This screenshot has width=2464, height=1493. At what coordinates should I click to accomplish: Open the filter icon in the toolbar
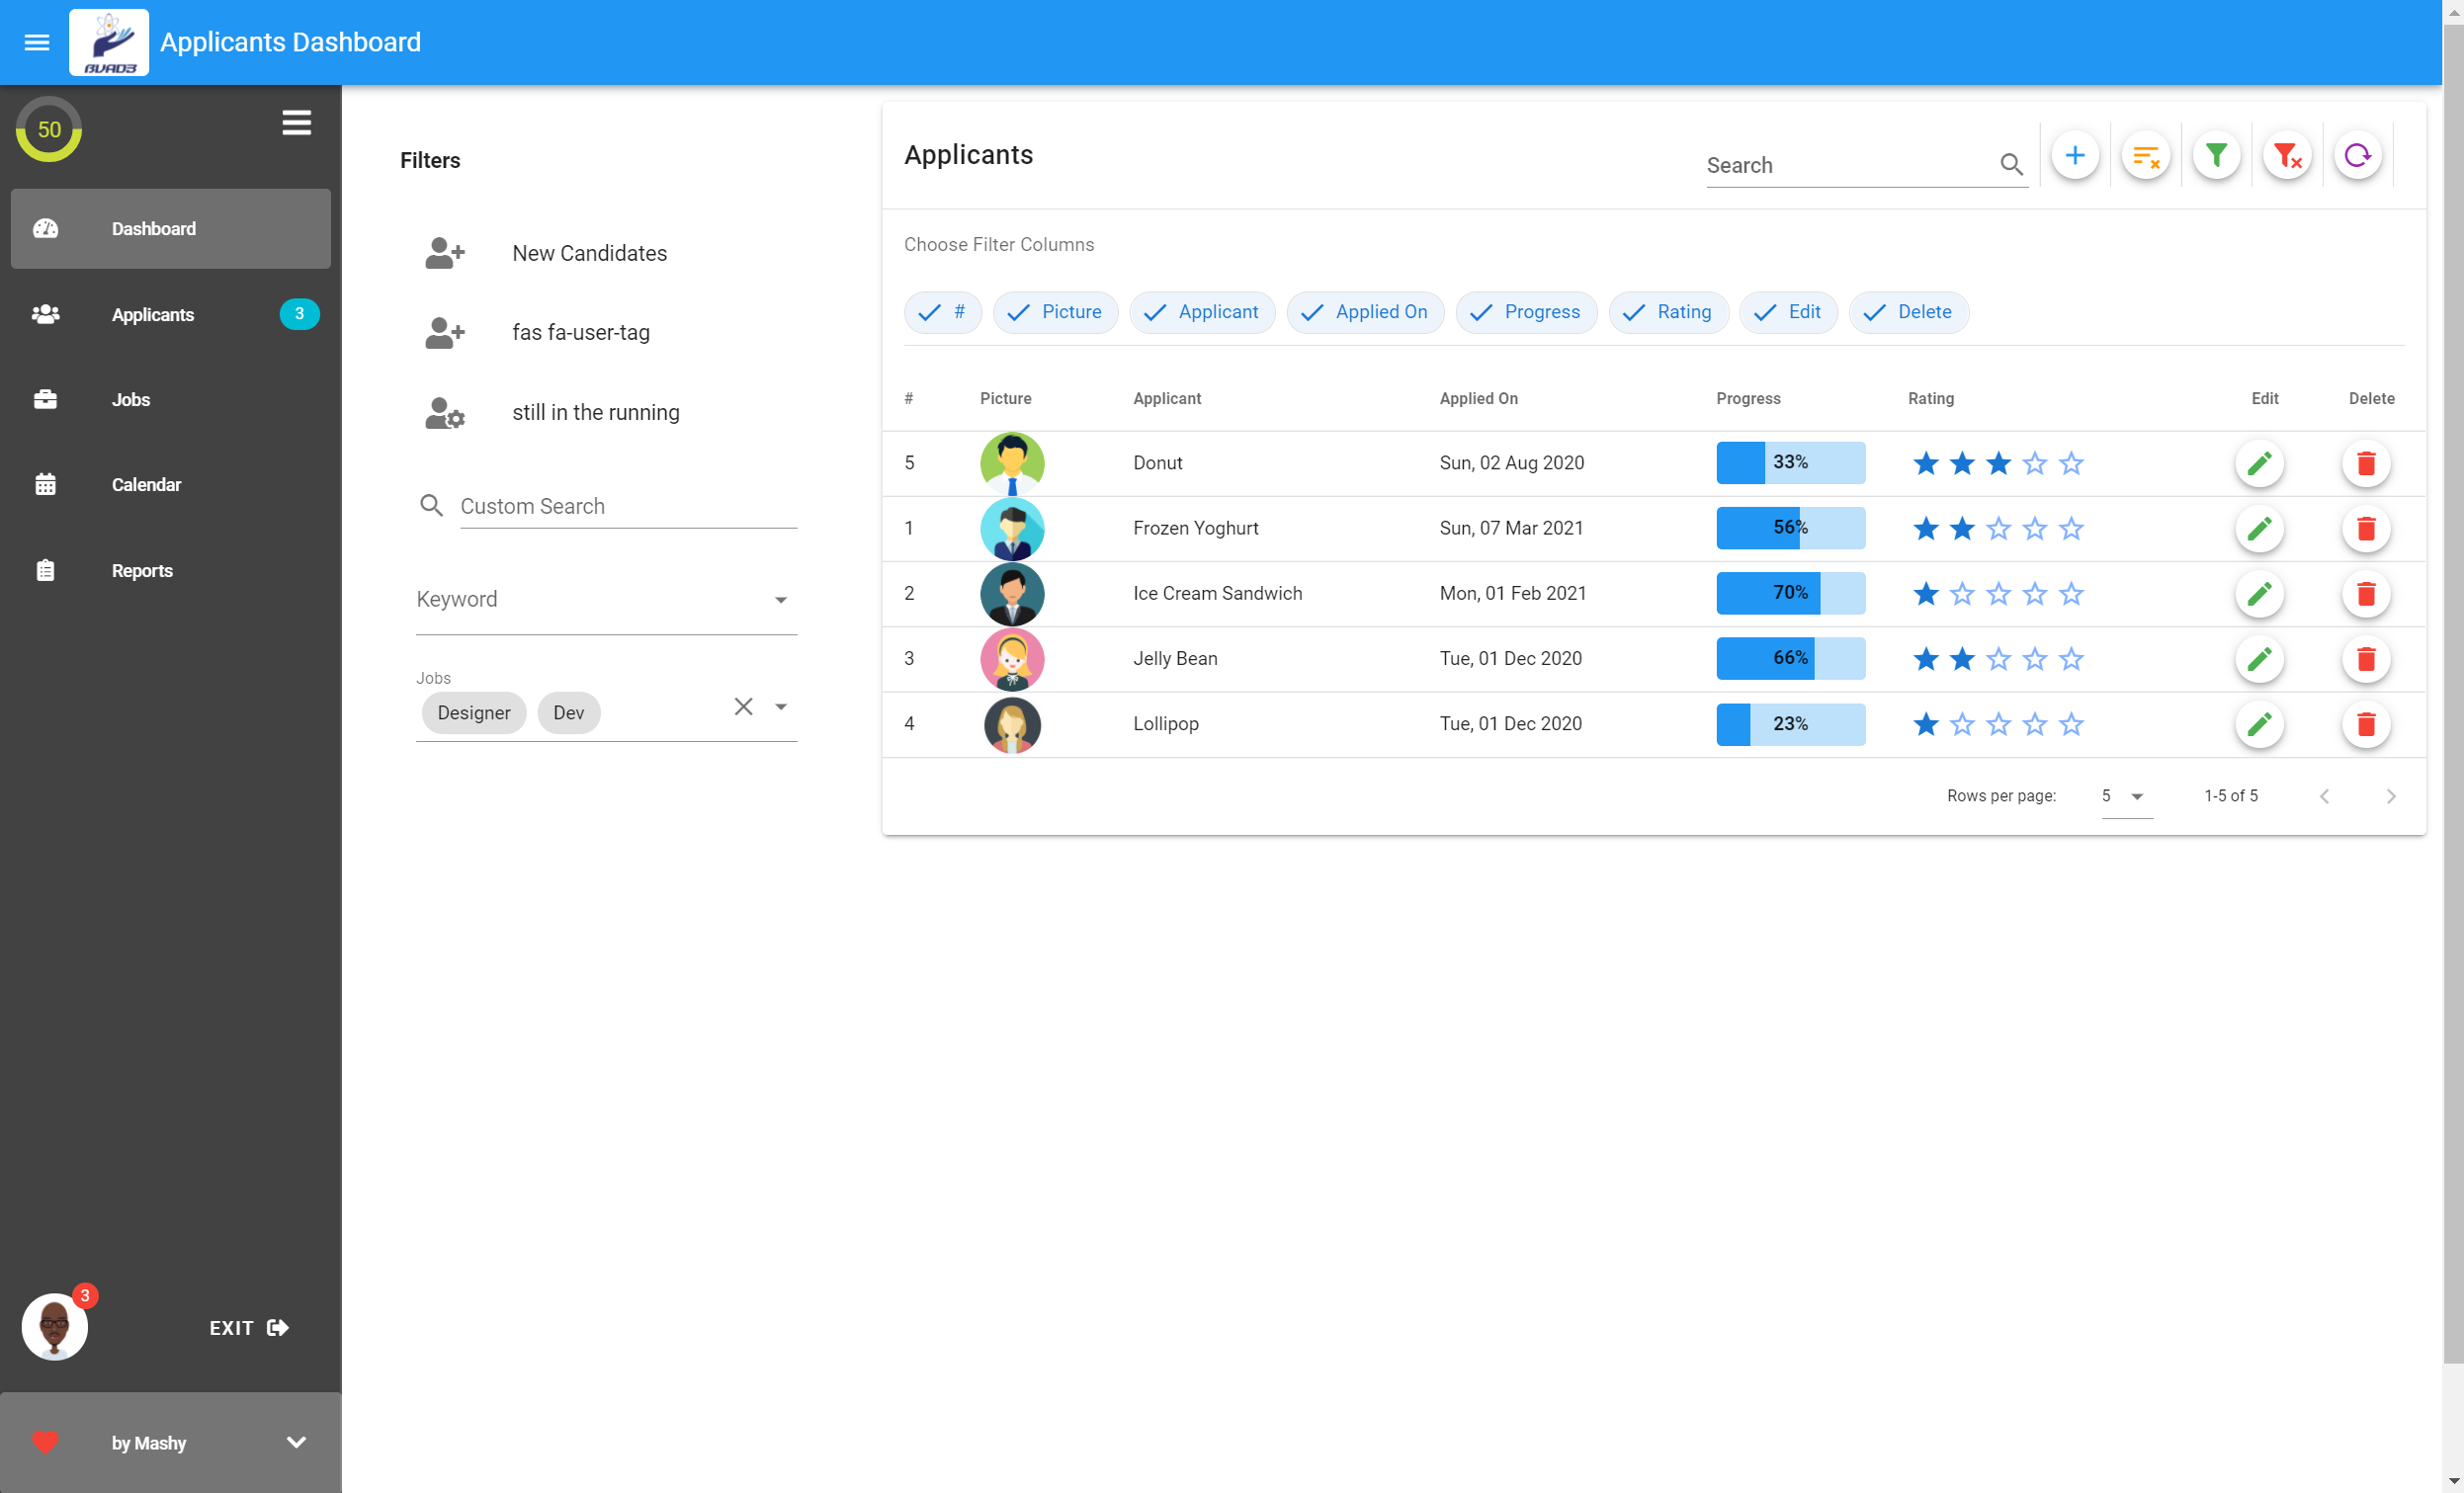pos(2216,155)
